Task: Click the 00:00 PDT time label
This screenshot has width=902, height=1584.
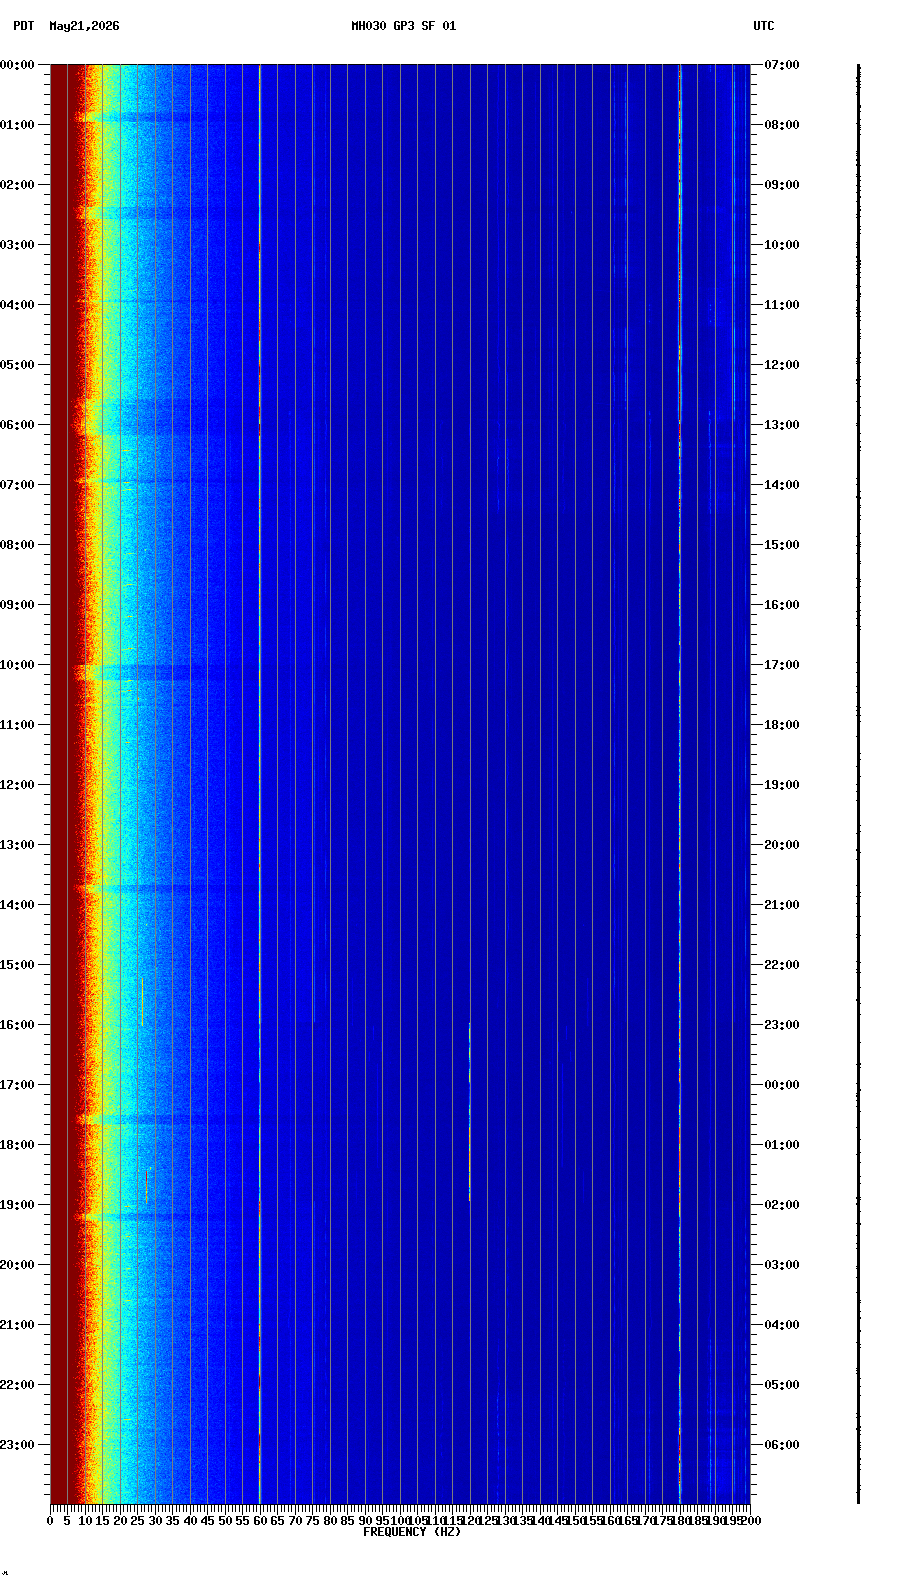Action: point(17,65)
